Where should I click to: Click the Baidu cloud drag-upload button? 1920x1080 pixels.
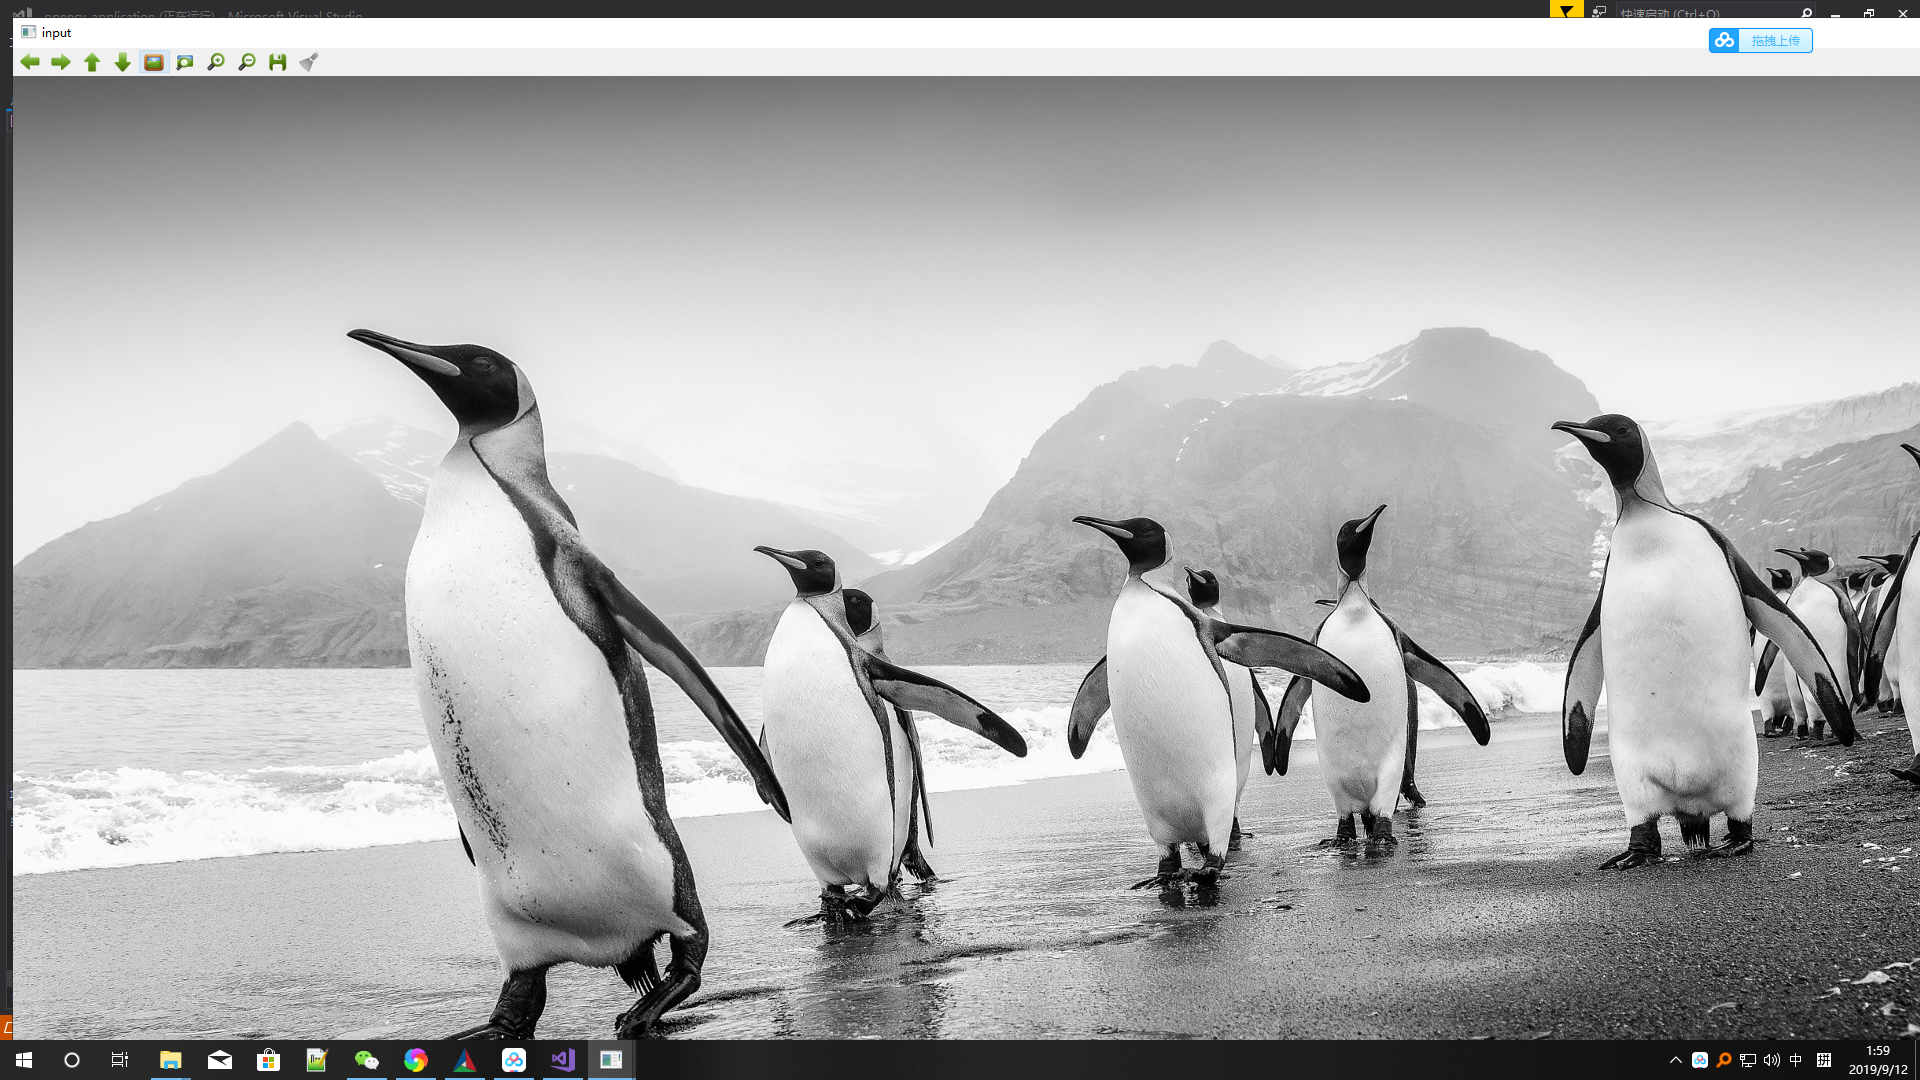tap(1761, 40)
